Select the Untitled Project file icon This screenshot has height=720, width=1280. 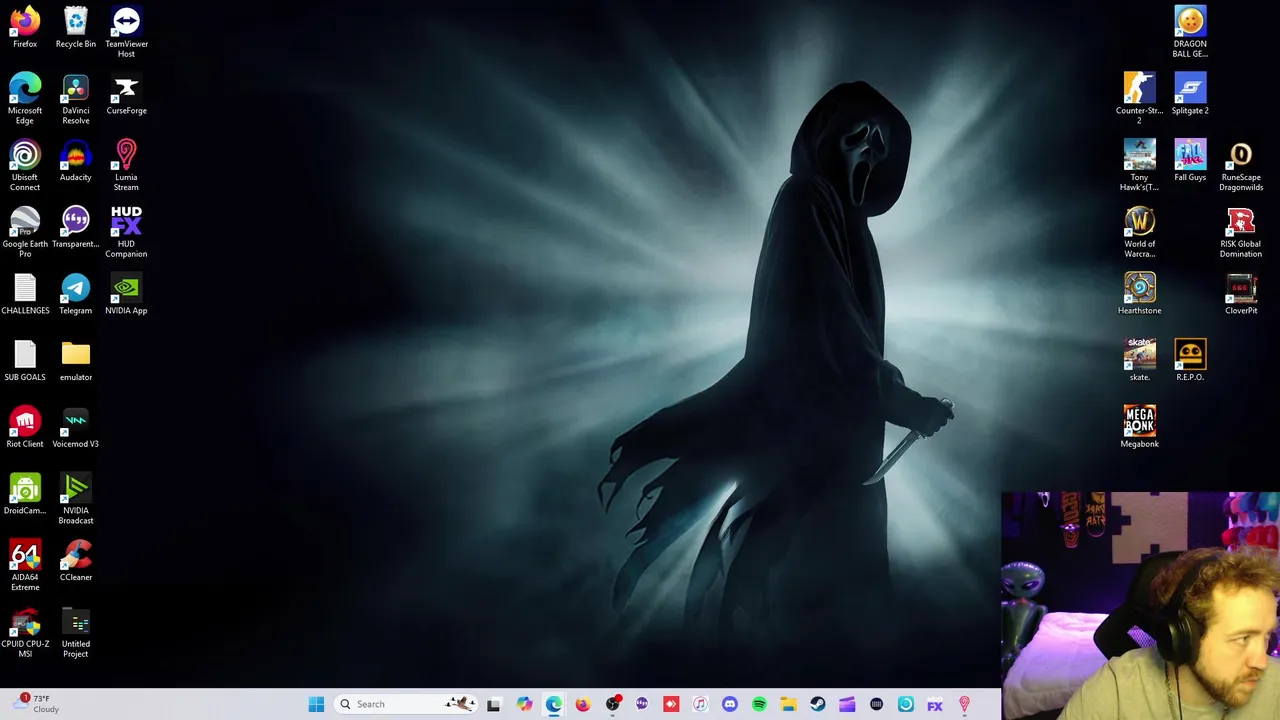point(76,633)
